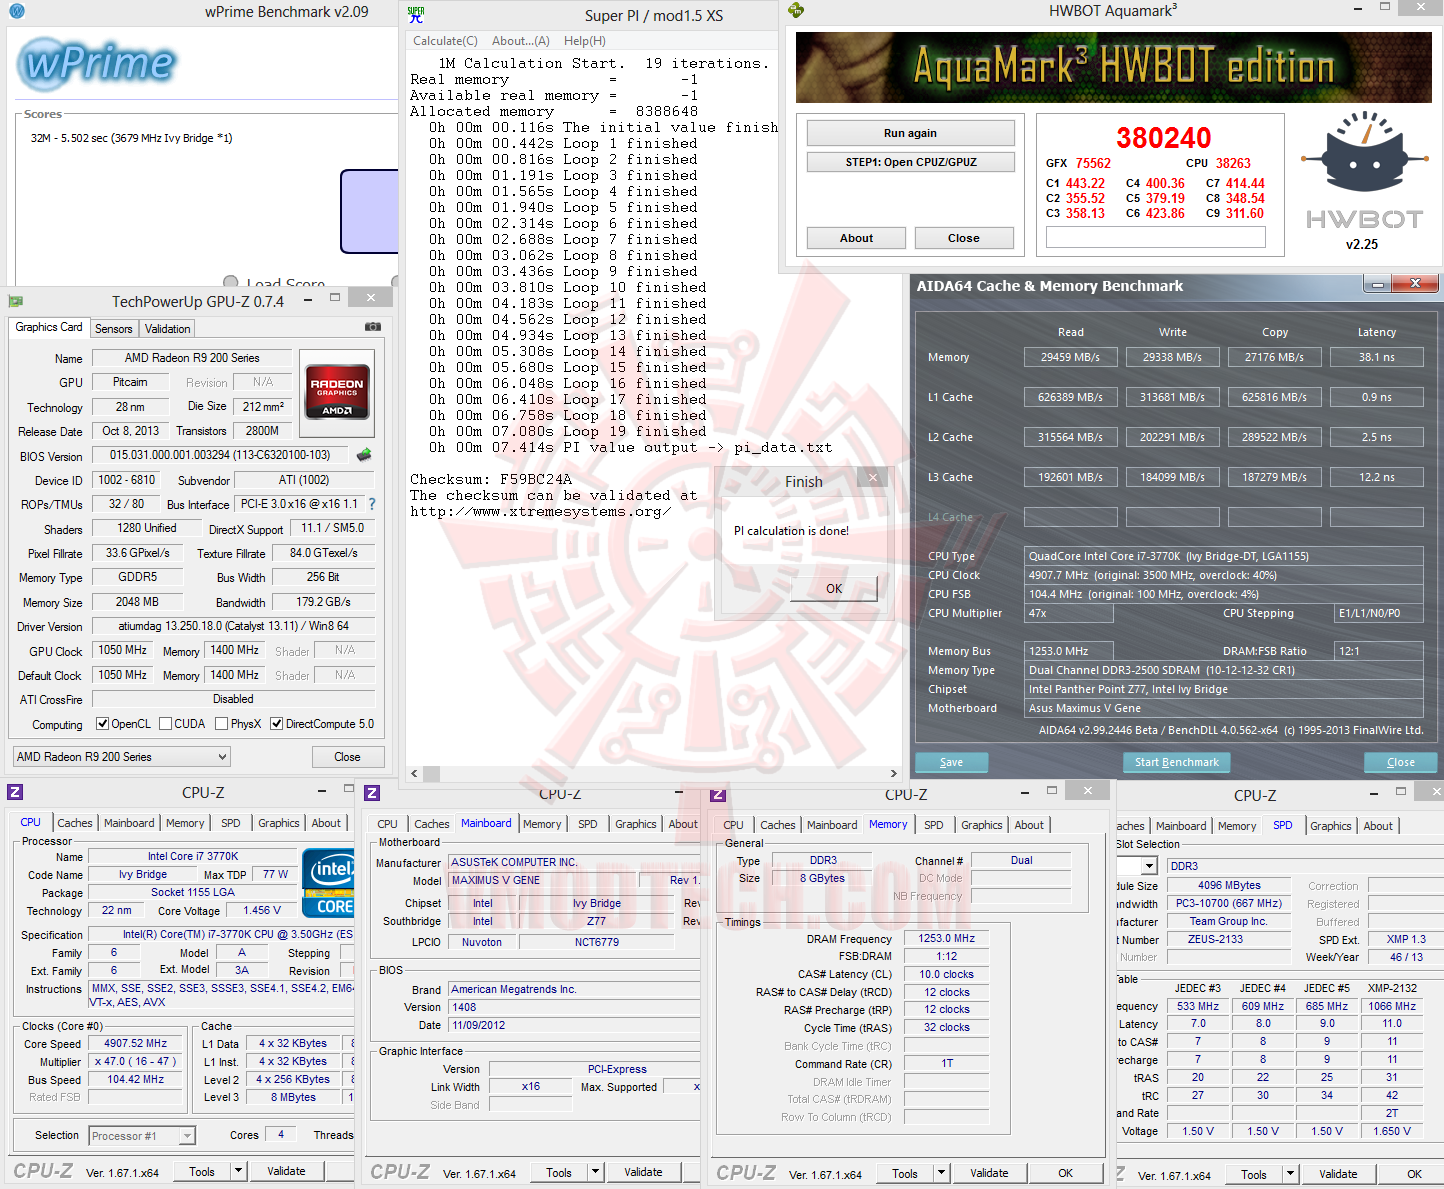The width and height of the screenshot is (1444, 1189).
Task: Click Start Benchmark in AIDA64
Action: [1177, 762]
